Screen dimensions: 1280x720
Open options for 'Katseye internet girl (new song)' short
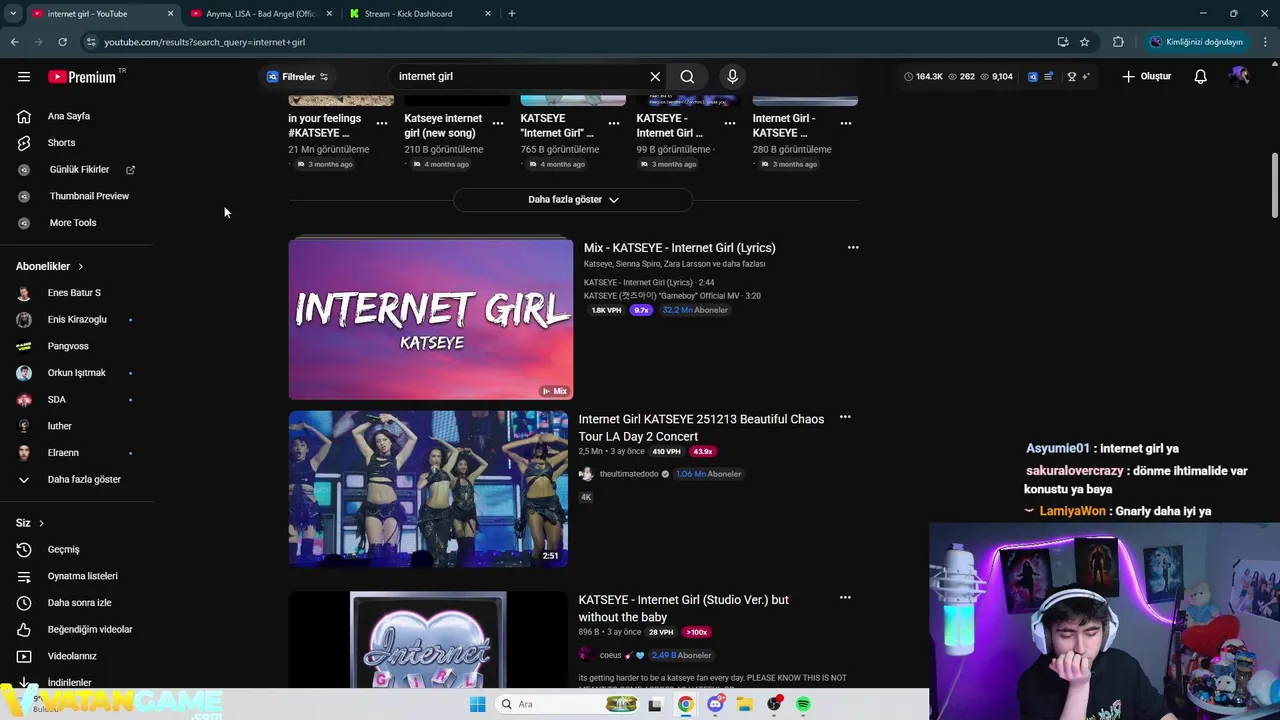click(498, 123)
